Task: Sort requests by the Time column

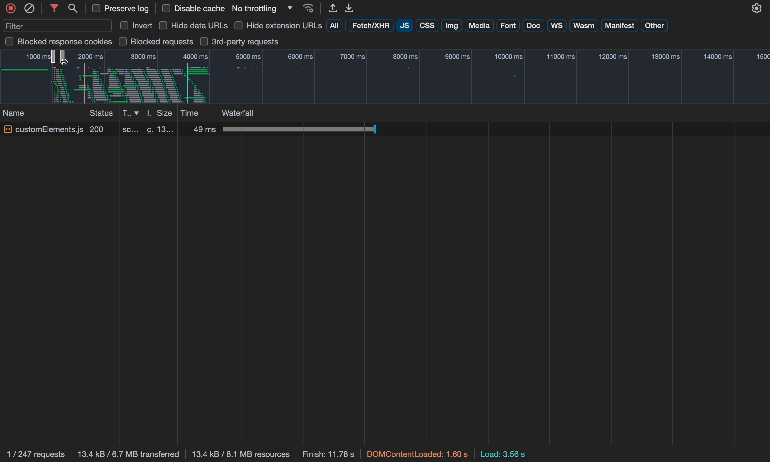Action: (x=189, y=113)
